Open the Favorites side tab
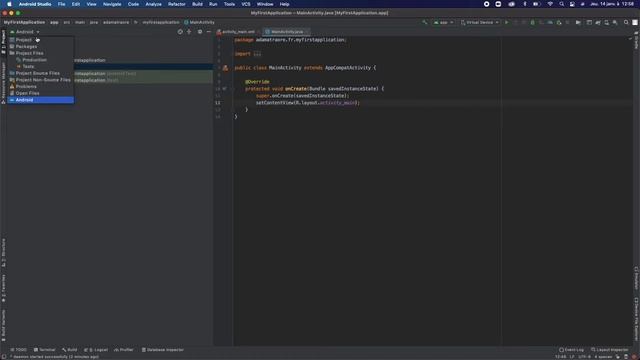 (x=3, y=288)
